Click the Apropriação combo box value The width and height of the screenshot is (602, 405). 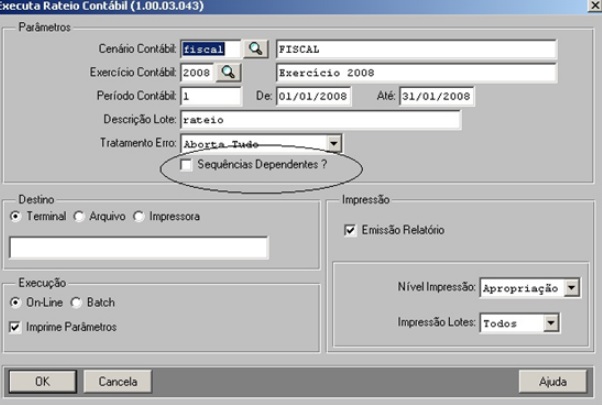(522, 288)
